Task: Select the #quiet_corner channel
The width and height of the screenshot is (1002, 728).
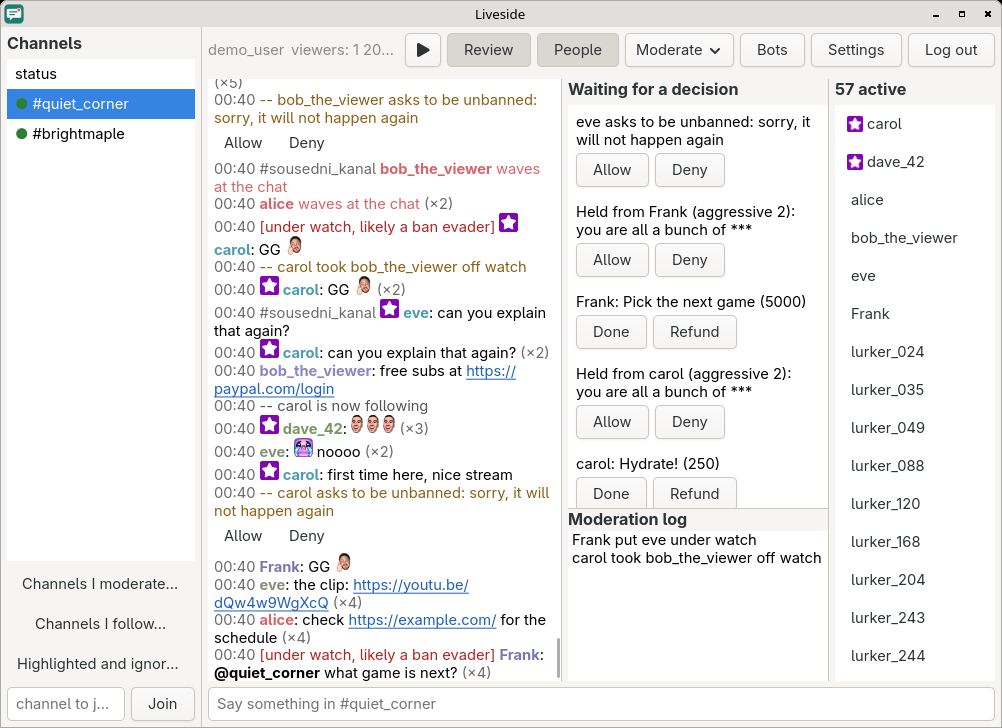Action: [x=101, y=104]
